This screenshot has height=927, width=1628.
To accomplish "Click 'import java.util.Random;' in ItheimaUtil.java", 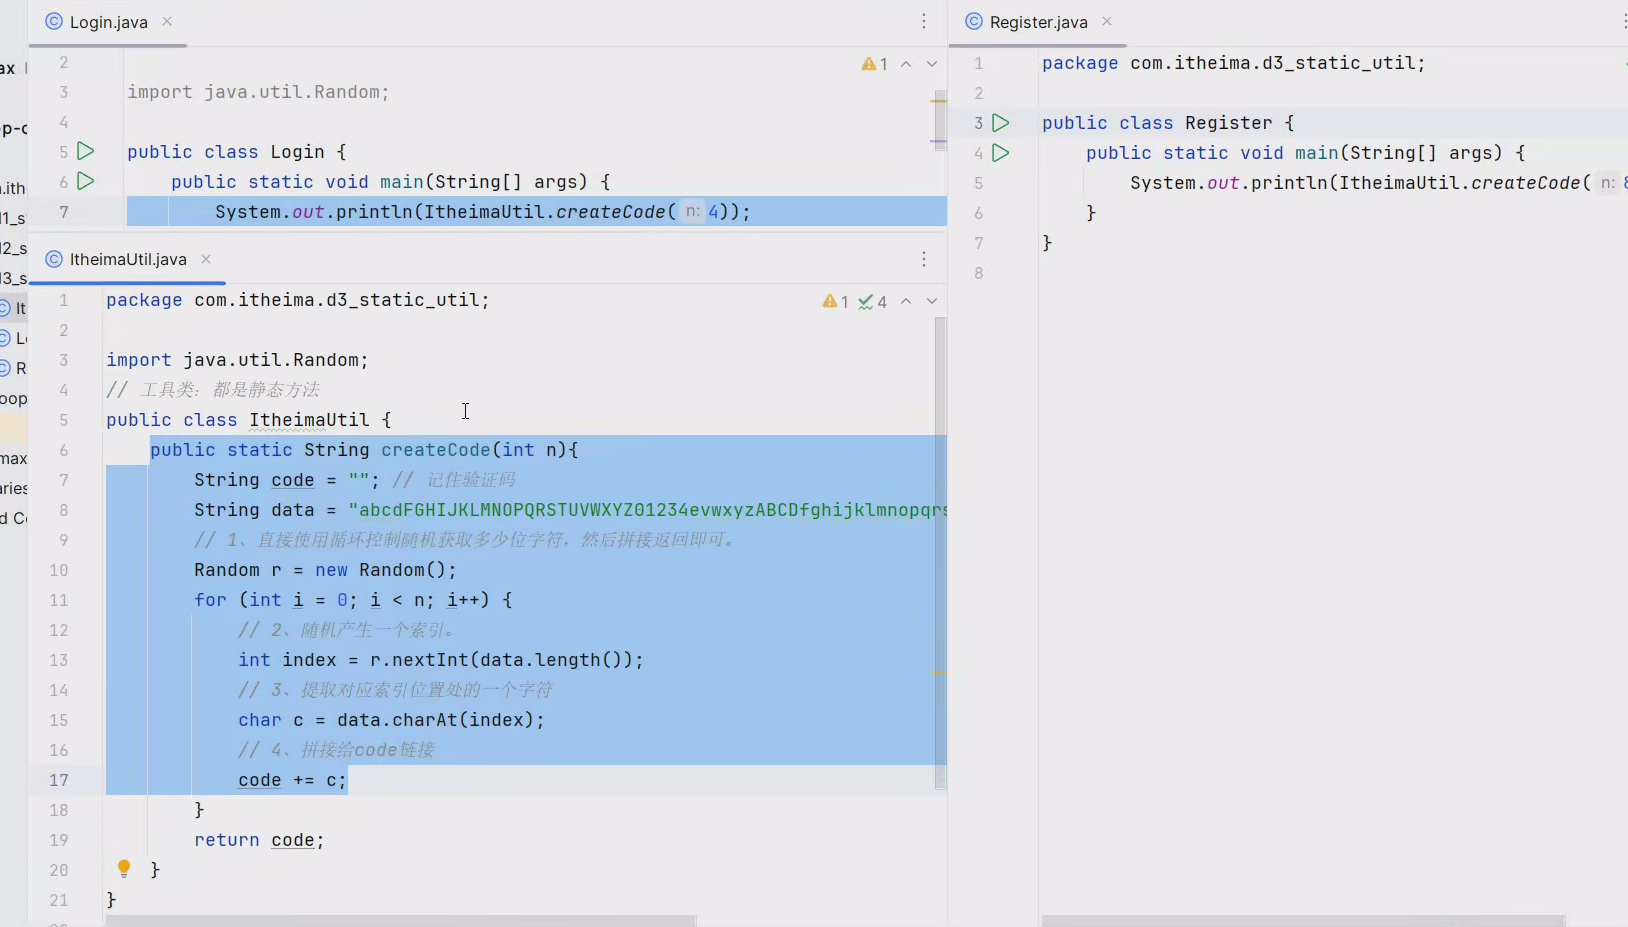I will click(x=238, y=360).
